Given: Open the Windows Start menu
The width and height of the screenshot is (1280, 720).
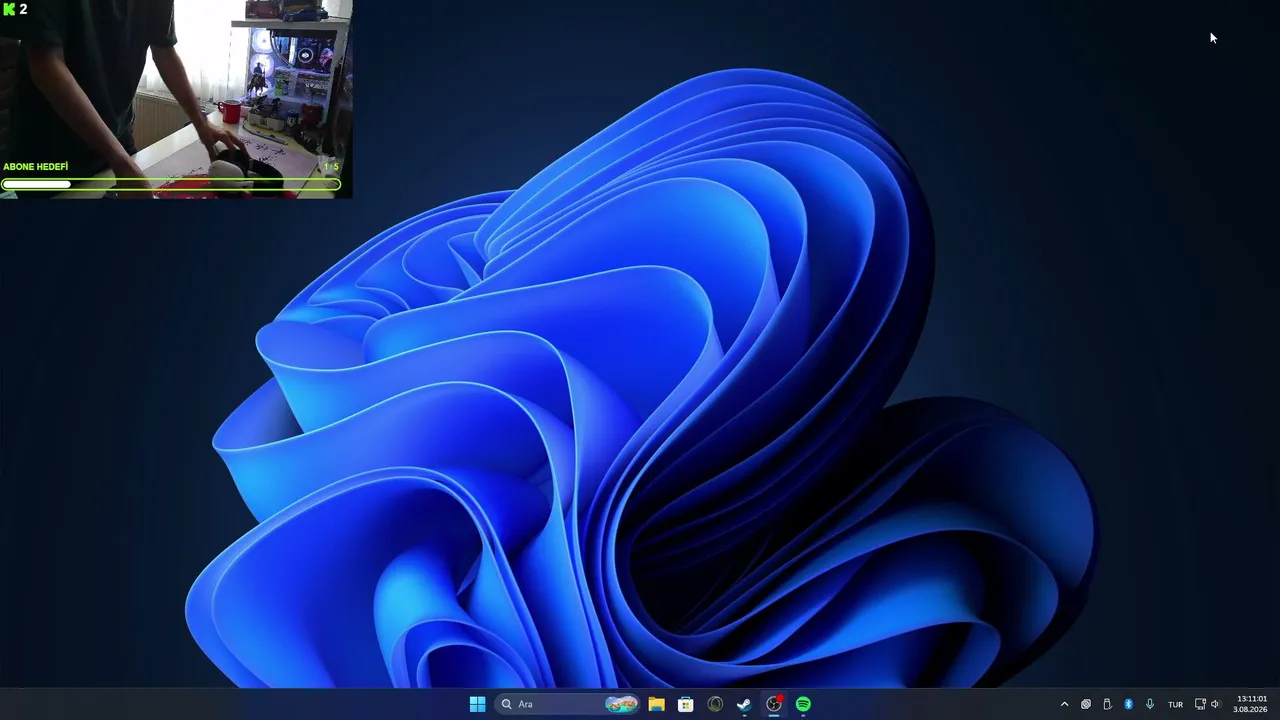Looking at the screenshot, I should [x=477, y=704].
